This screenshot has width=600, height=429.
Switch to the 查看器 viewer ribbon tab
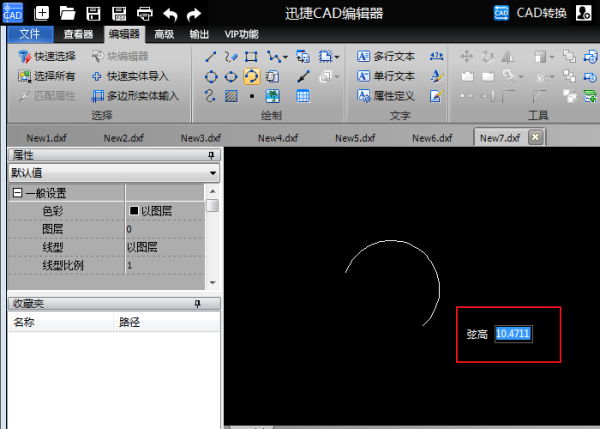coord(78,33)
